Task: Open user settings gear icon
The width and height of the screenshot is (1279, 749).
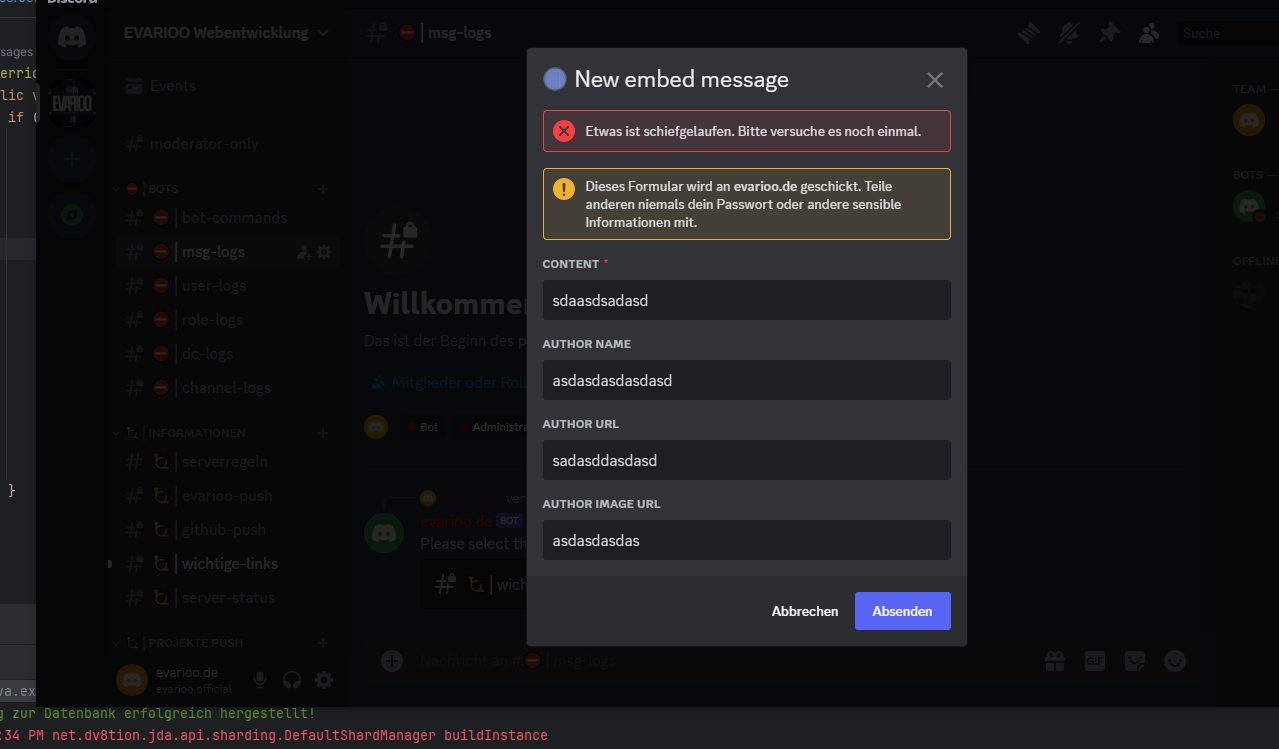Action: click(x=324, y=680)
